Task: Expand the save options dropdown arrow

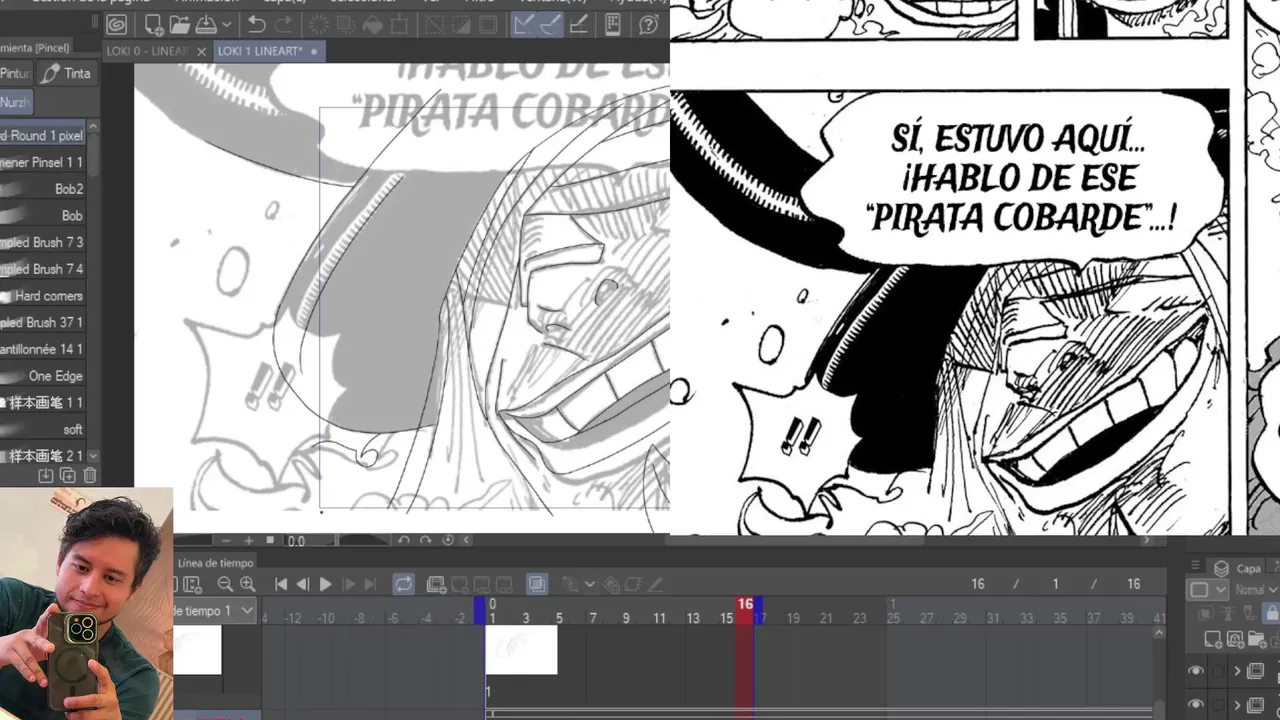Action: (x=227, y=24)
